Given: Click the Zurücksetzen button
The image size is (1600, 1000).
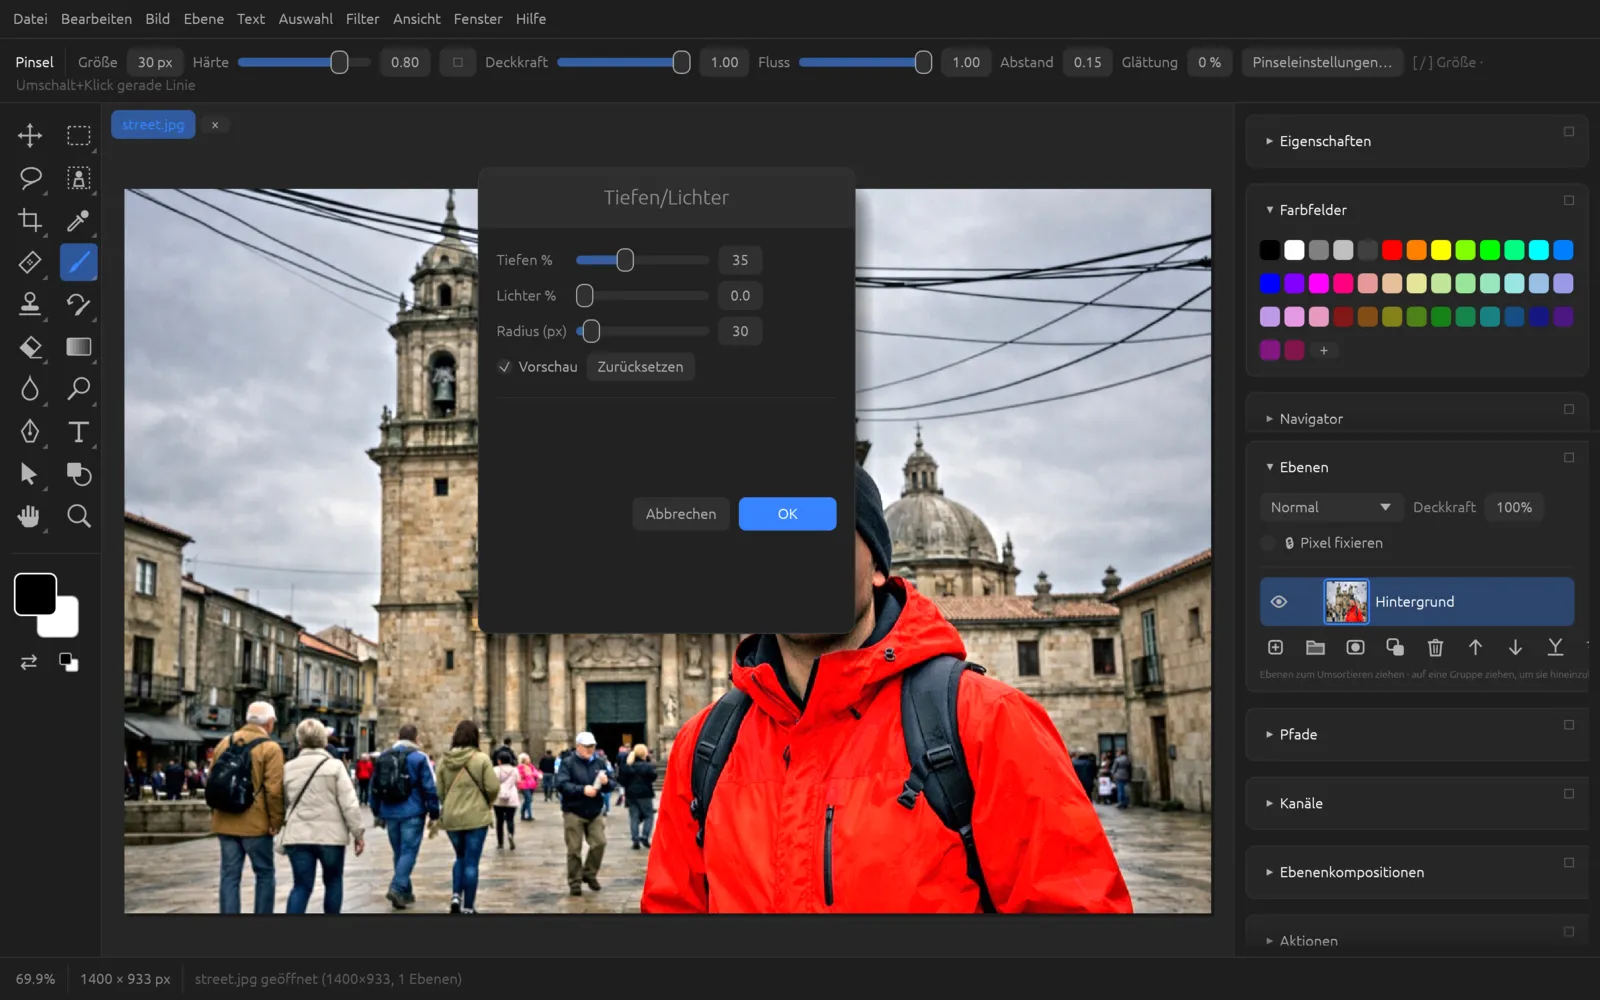Looking at the screenshot, I should click(640, 367).
